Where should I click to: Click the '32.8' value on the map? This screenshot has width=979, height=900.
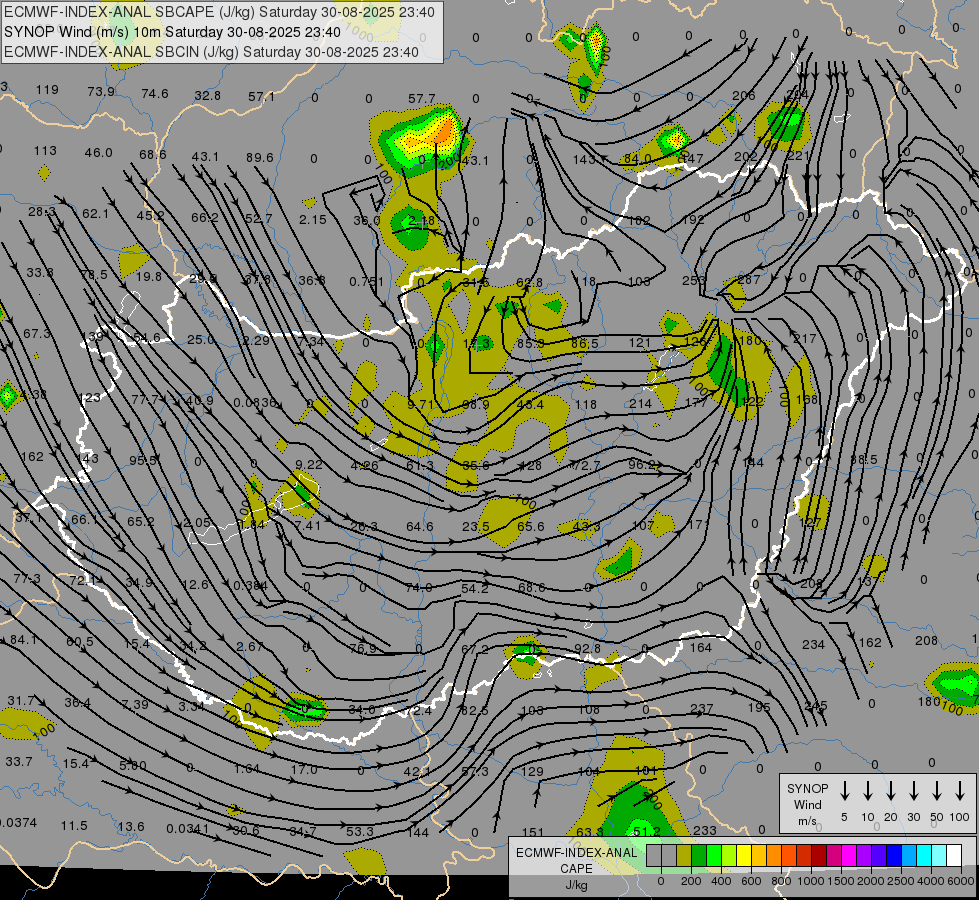pos(207,96)
